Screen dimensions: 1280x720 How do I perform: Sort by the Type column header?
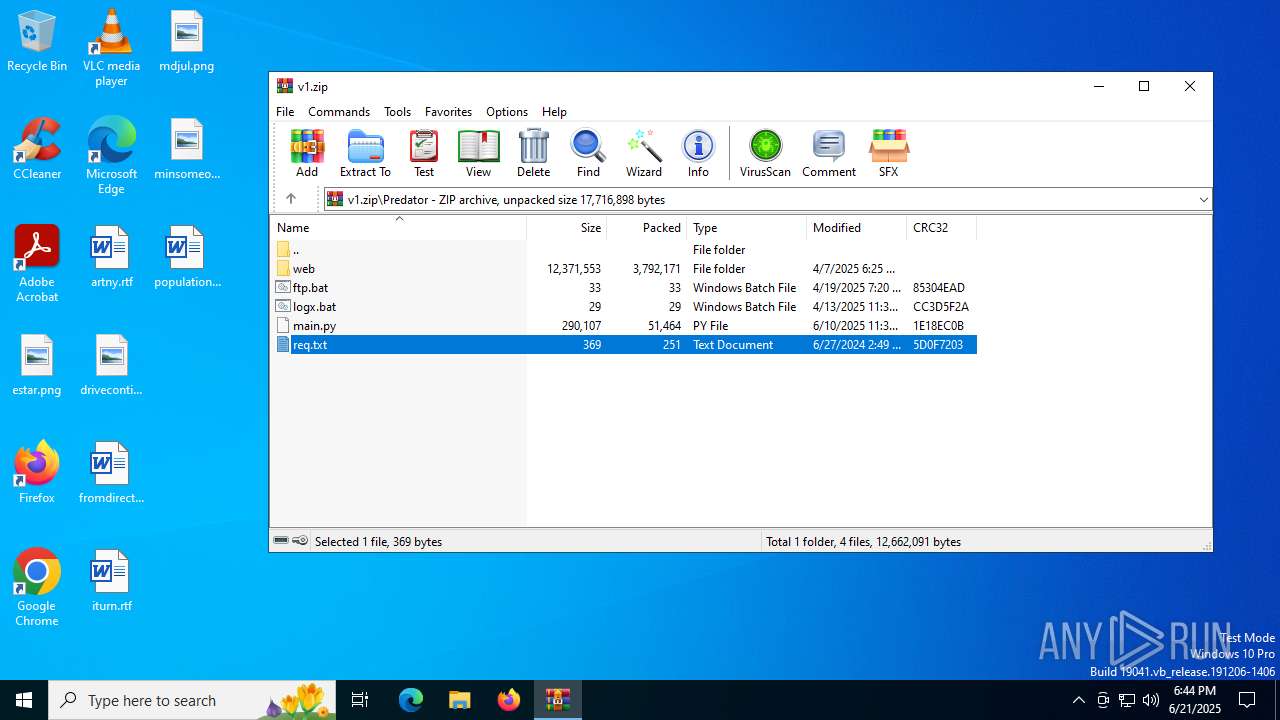tap(746, 228)
